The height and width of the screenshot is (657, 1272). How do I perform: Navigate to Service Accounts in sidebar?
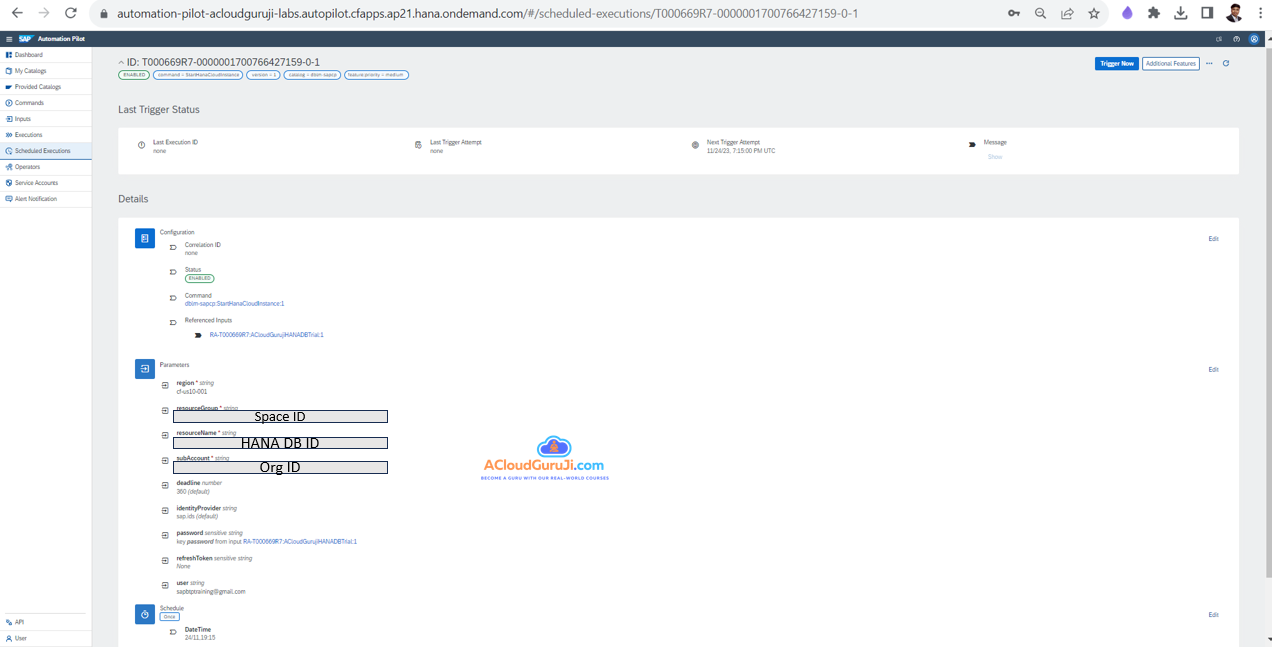click(x=36, y=183)
